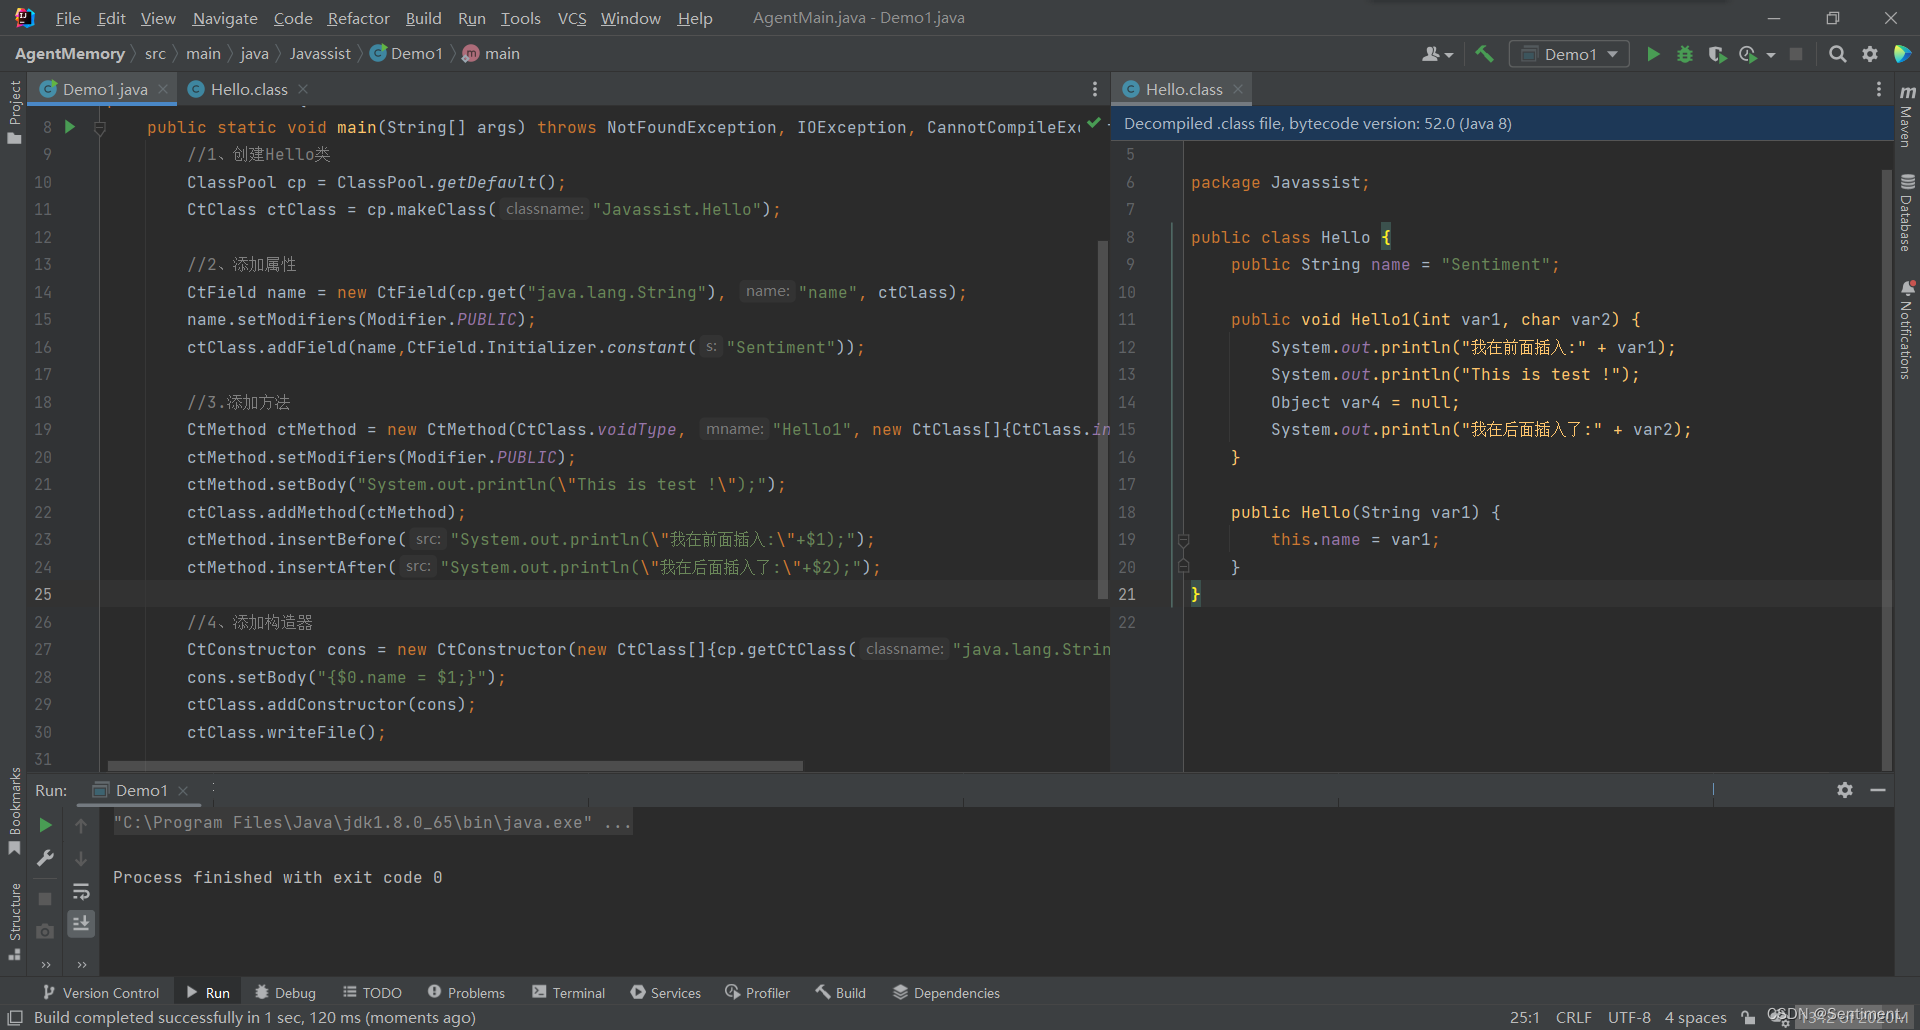Open the Demo1 run configuration dropdown
The image size is (1920, 1030).
[x=1569, y=54]
